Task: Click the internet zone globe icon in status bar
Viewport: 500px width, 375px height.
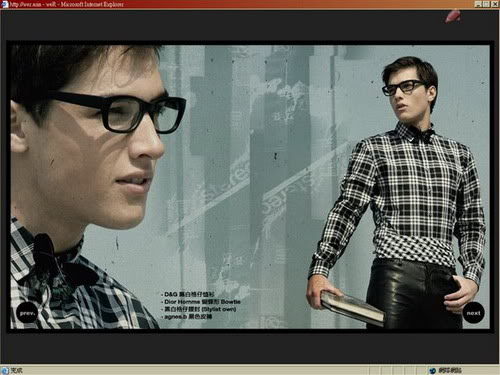Action: point(433,370)
